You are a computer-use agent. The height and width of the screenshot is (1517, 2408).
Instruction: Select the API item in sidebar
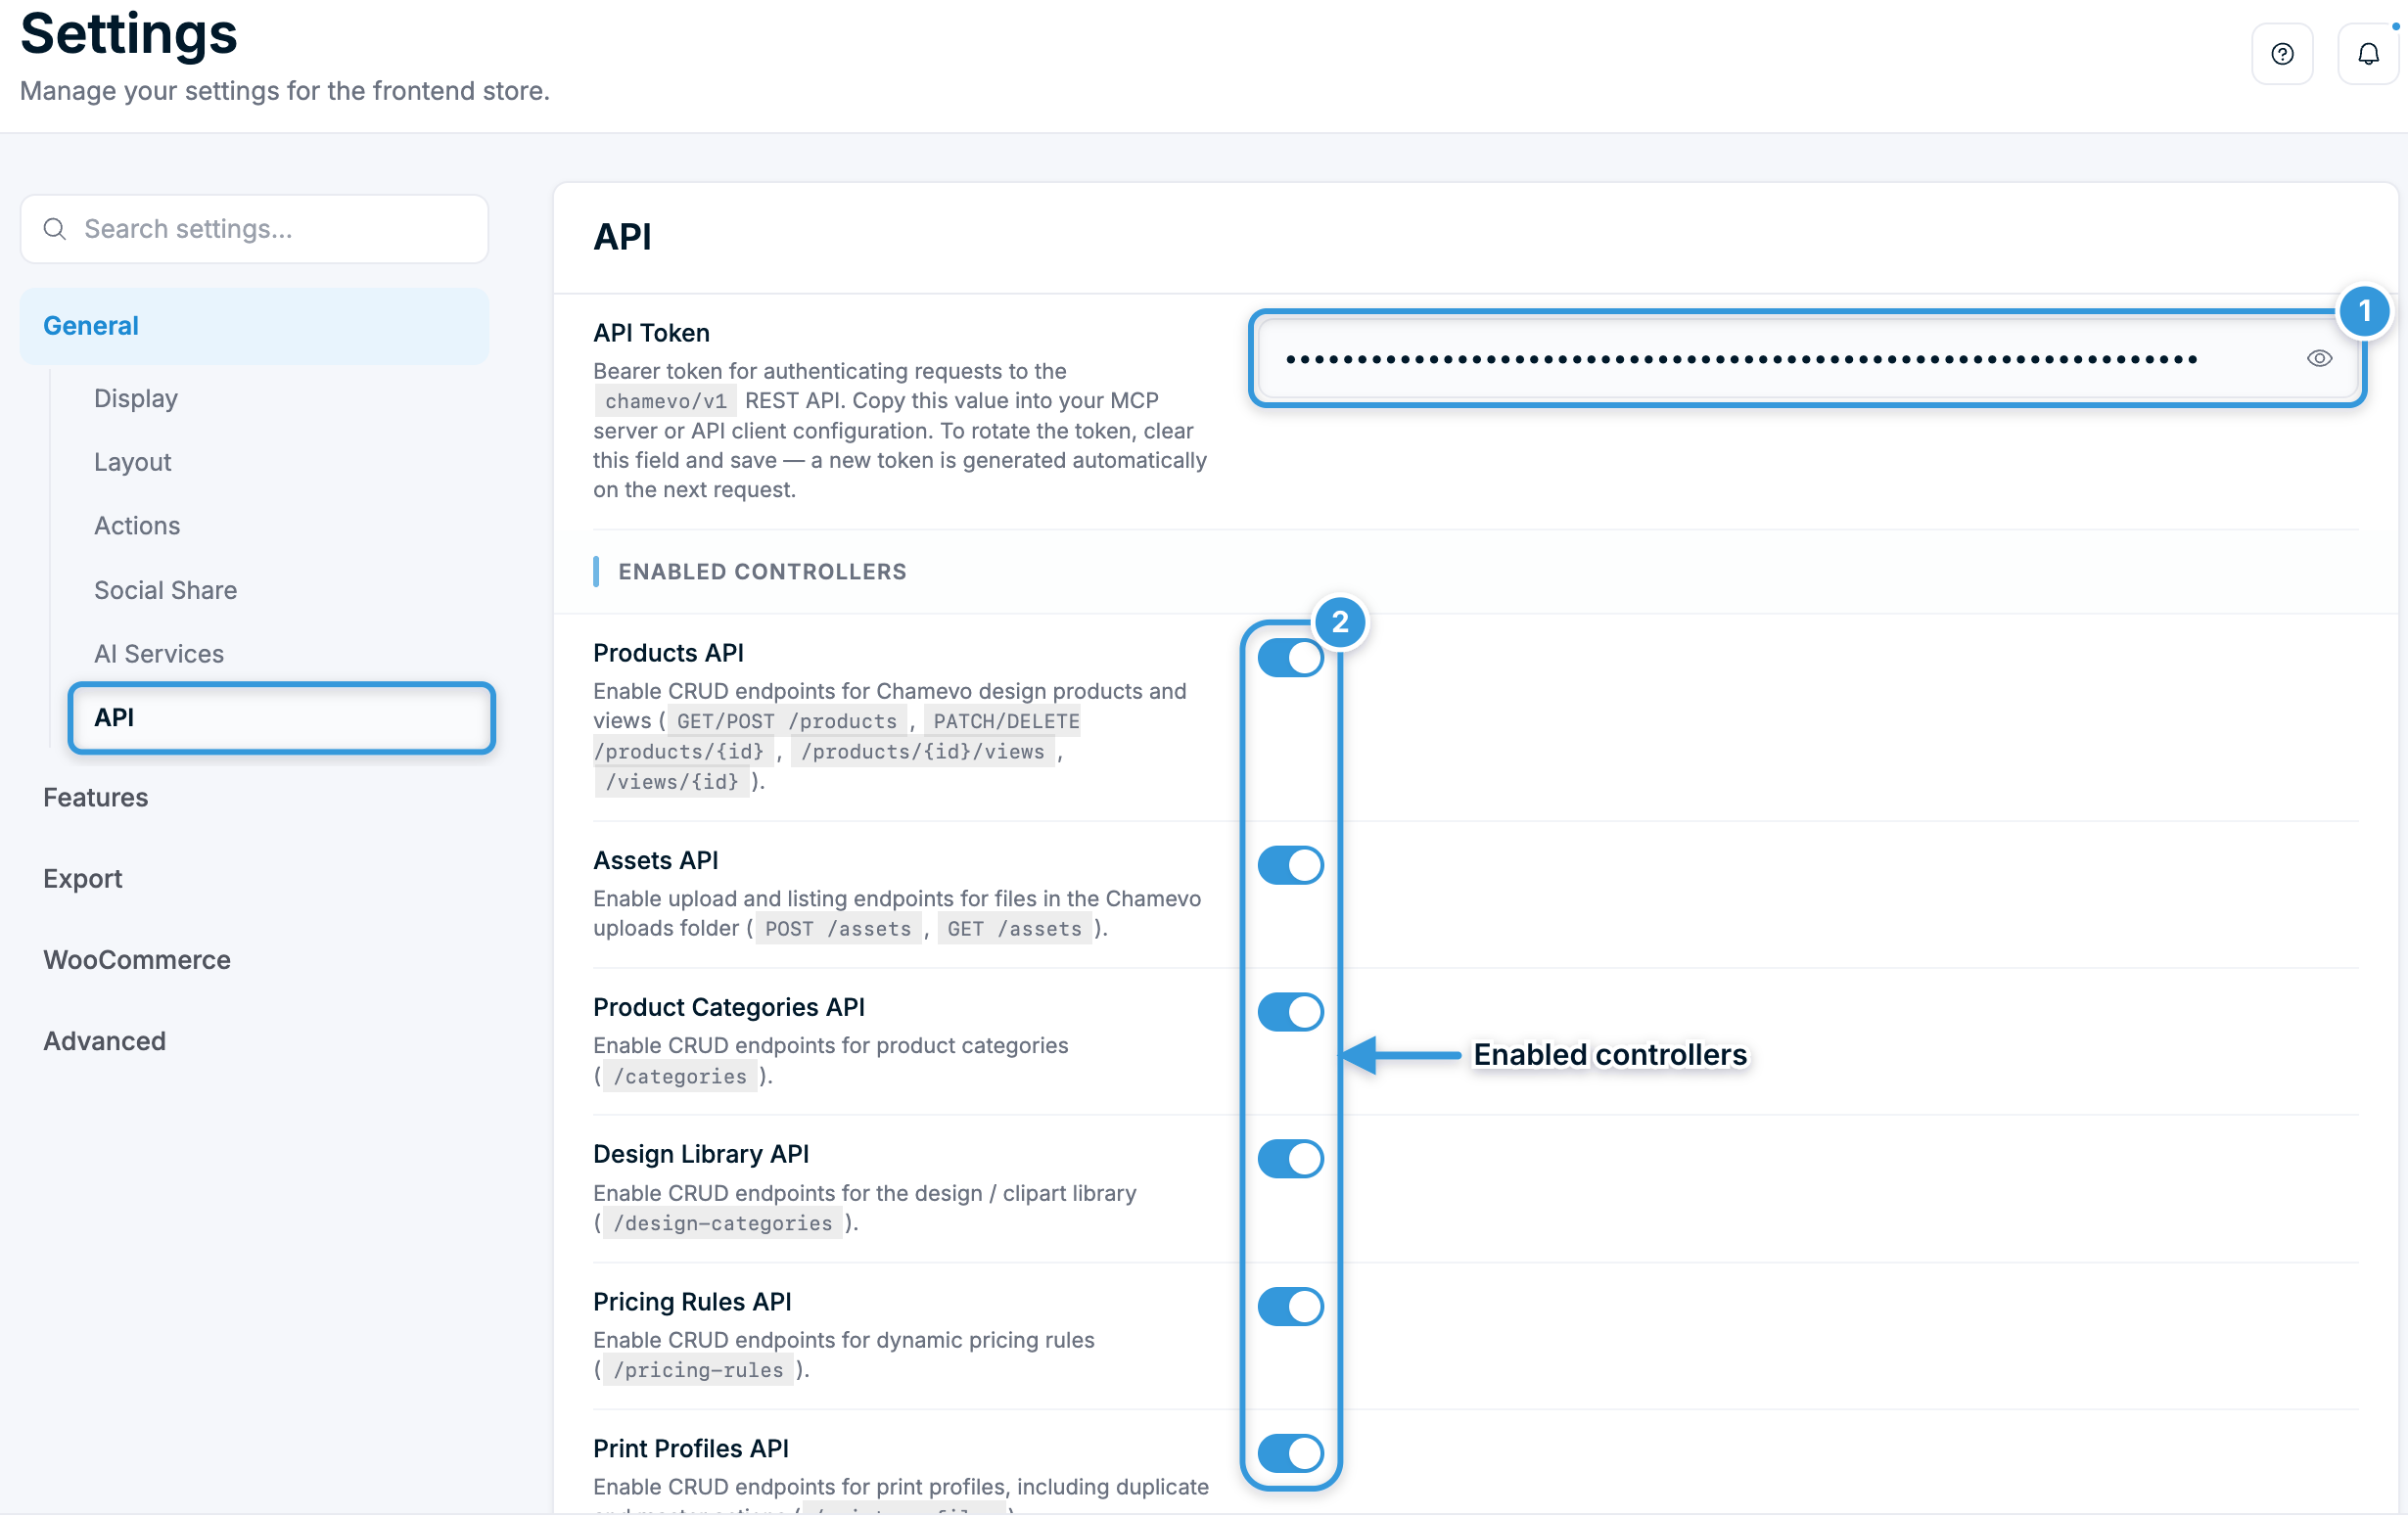tap(281, 718)
